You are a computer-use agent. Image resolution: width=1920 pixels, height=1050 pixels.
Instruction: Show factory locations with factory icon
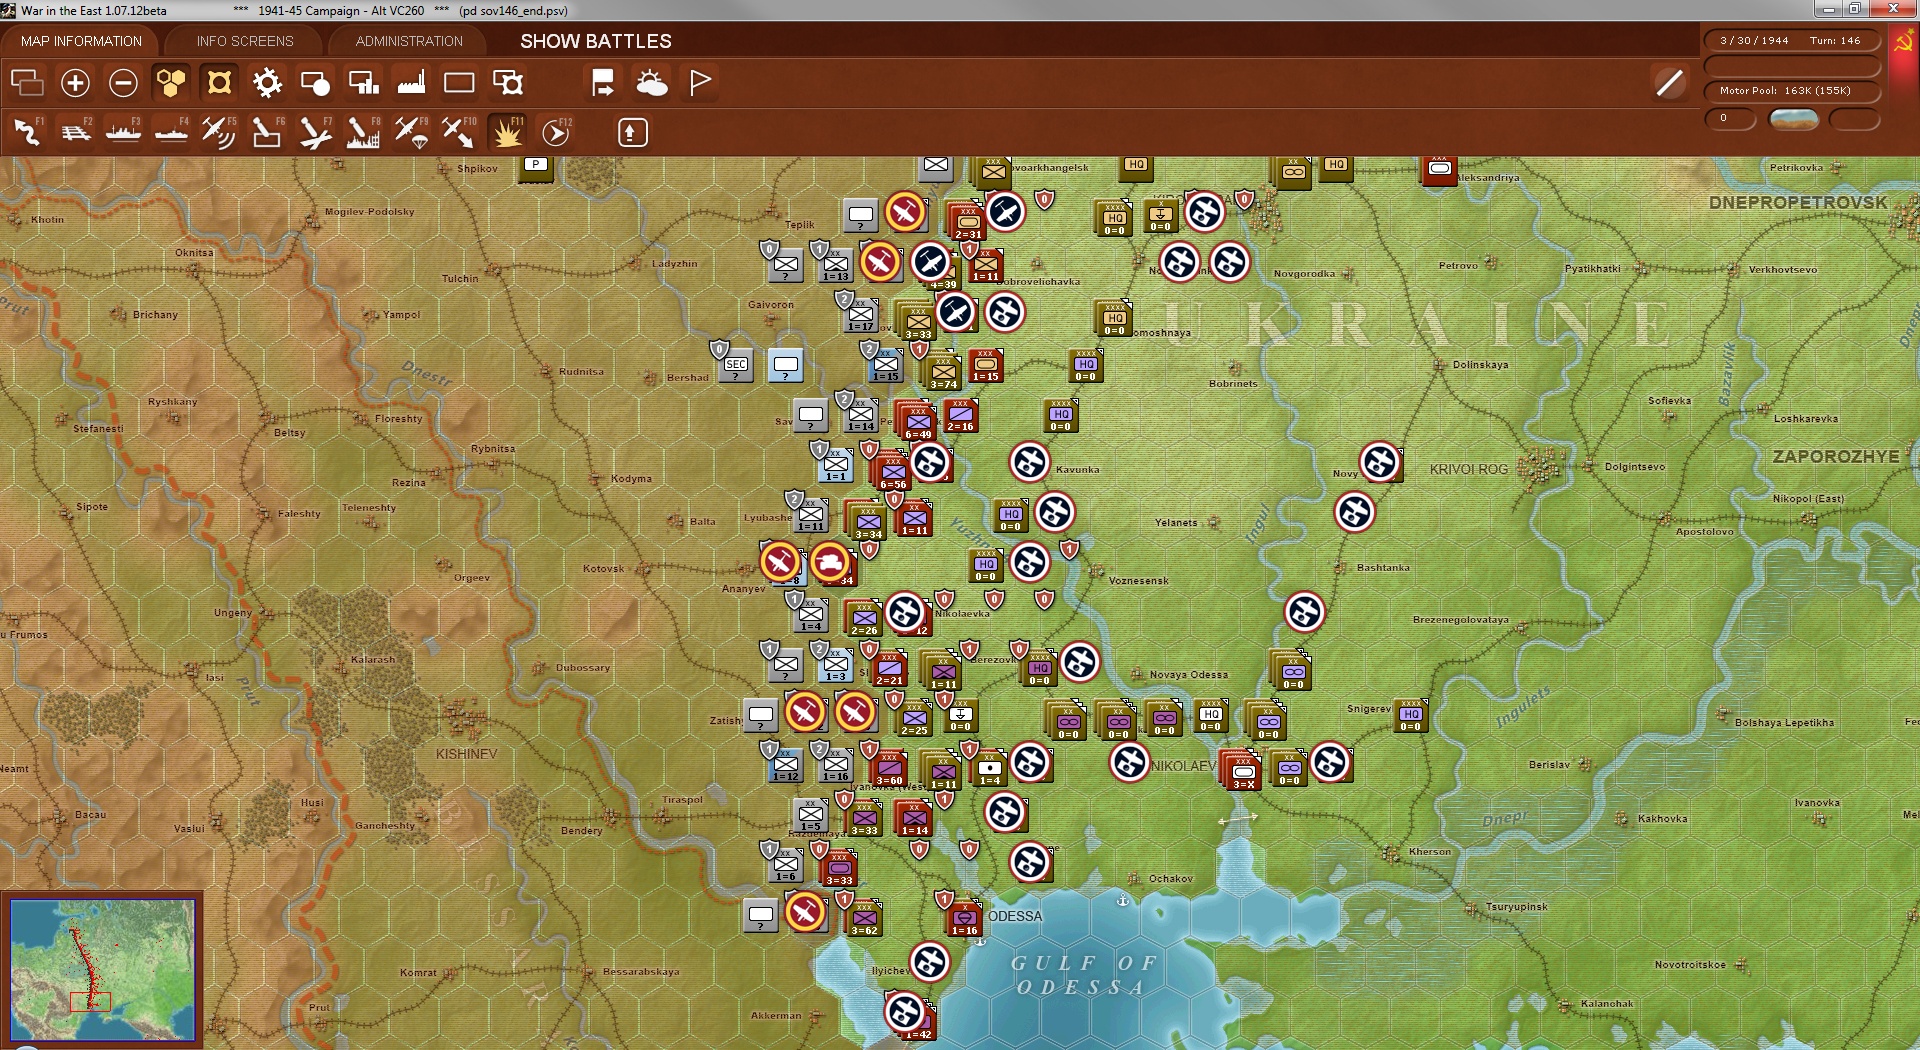[x=411, y=82]
